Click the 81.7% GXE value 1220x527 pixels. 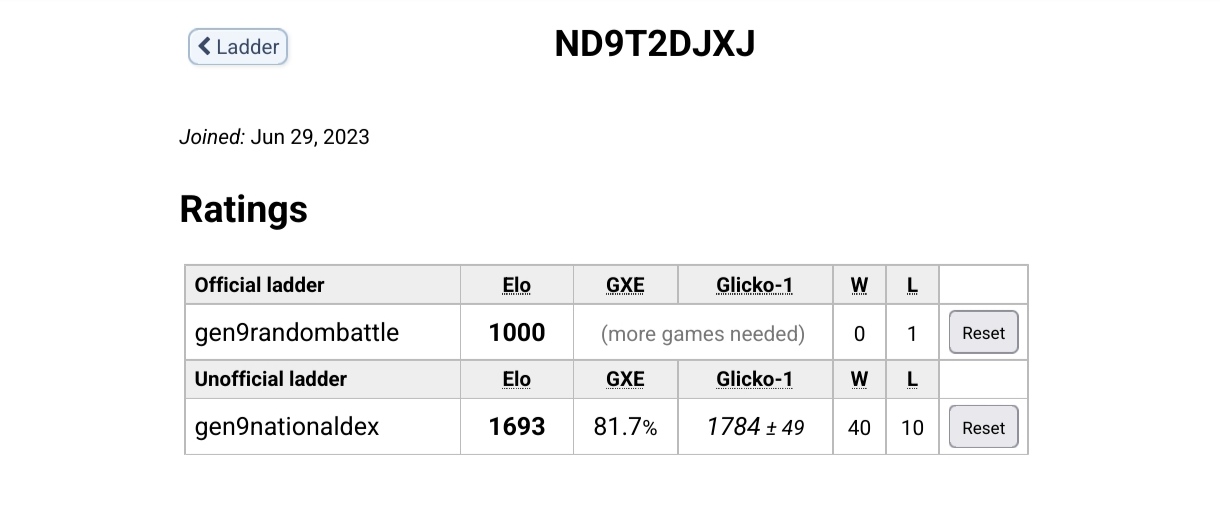pos(625,427)
